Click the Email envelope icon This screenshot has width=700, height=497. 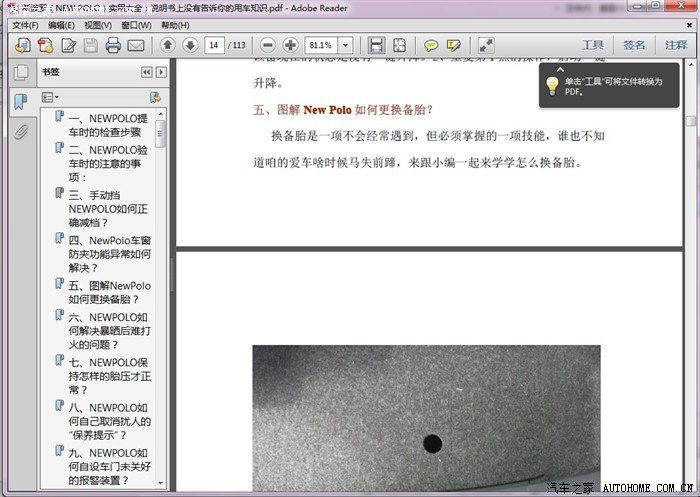pos(136,45)
